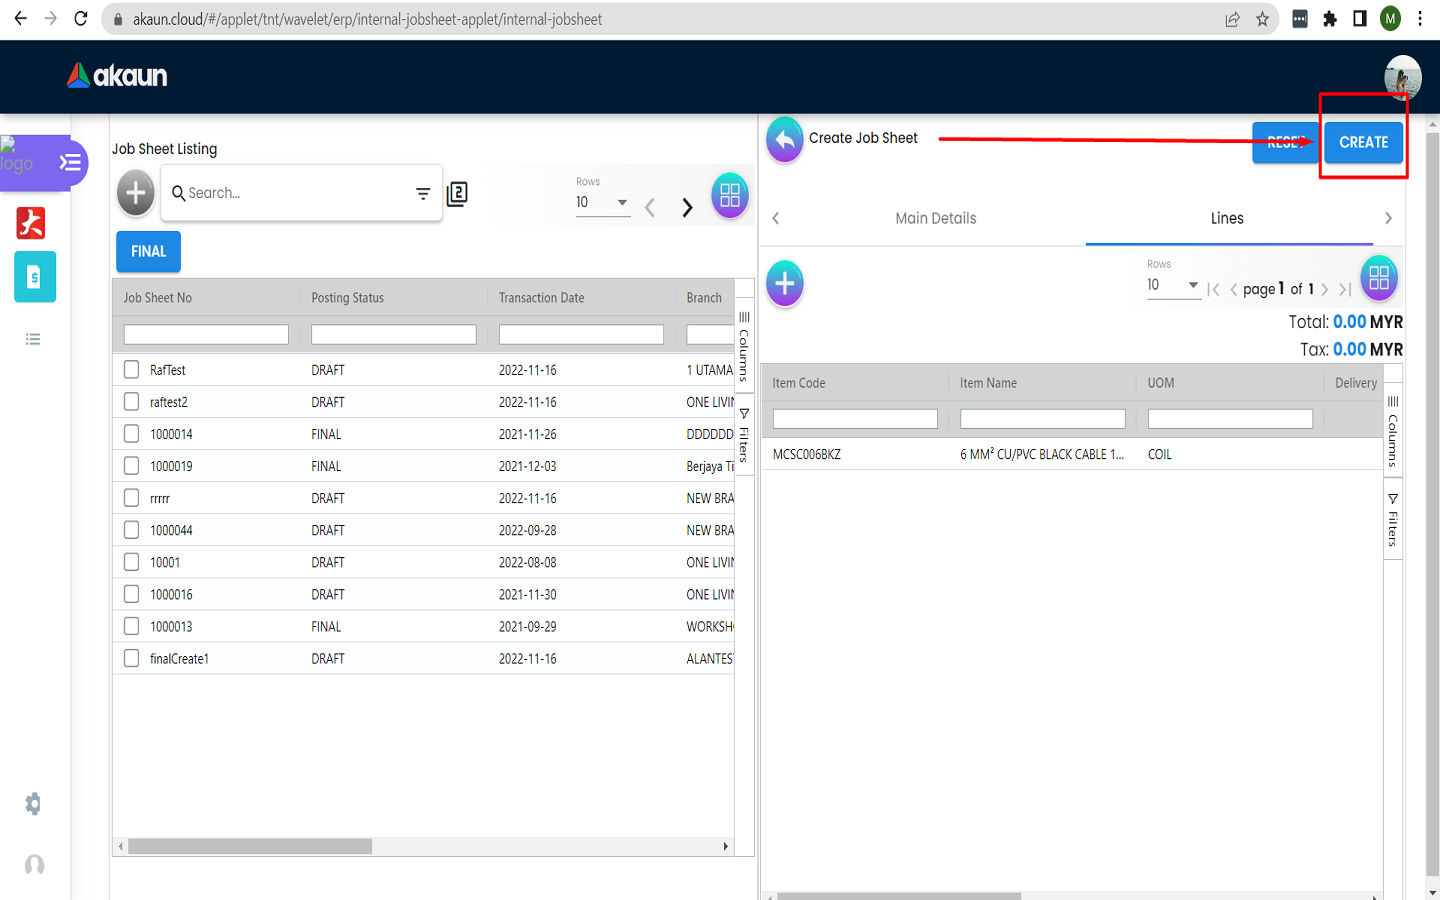Click the add job sheet plus icon
Viewport: 1440px width, 900px height.
(136, 193)
